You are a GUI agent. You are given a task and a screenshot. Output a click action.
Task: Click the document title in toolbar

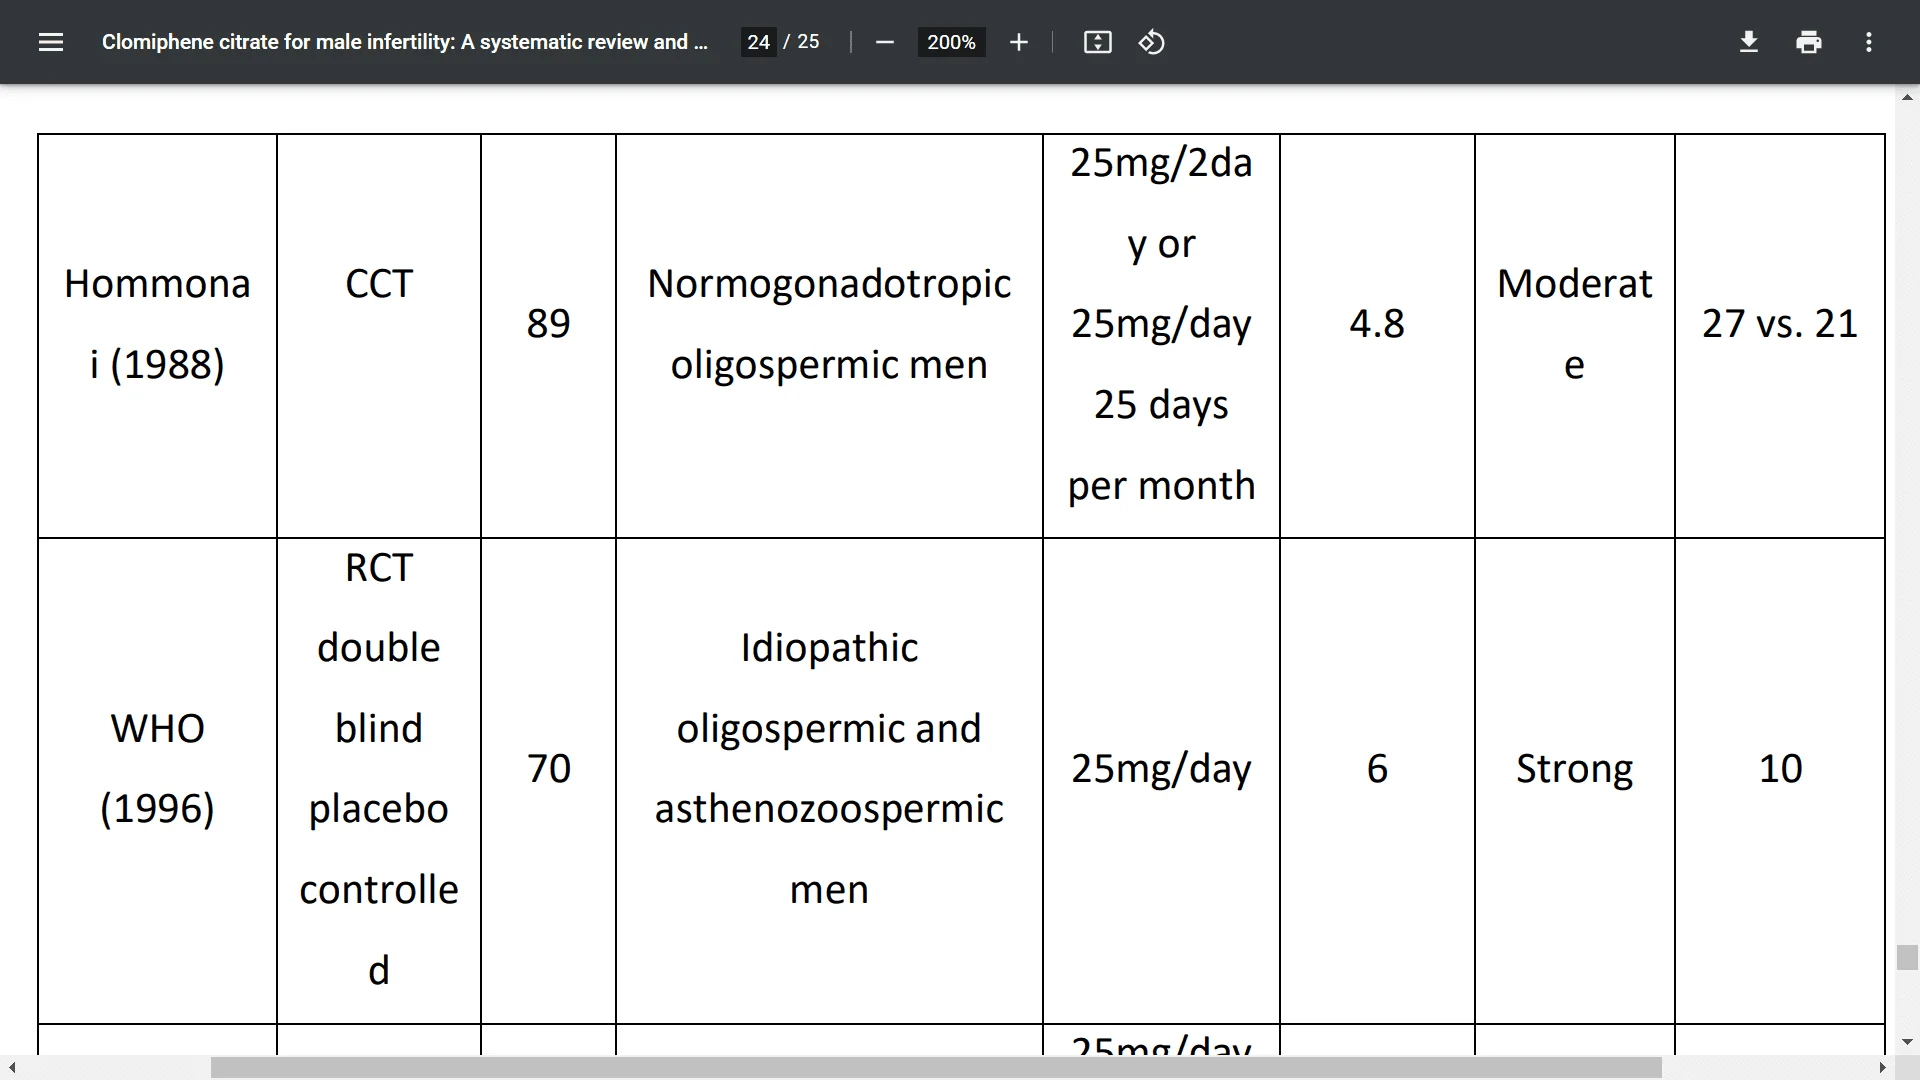tap(404, 42)
